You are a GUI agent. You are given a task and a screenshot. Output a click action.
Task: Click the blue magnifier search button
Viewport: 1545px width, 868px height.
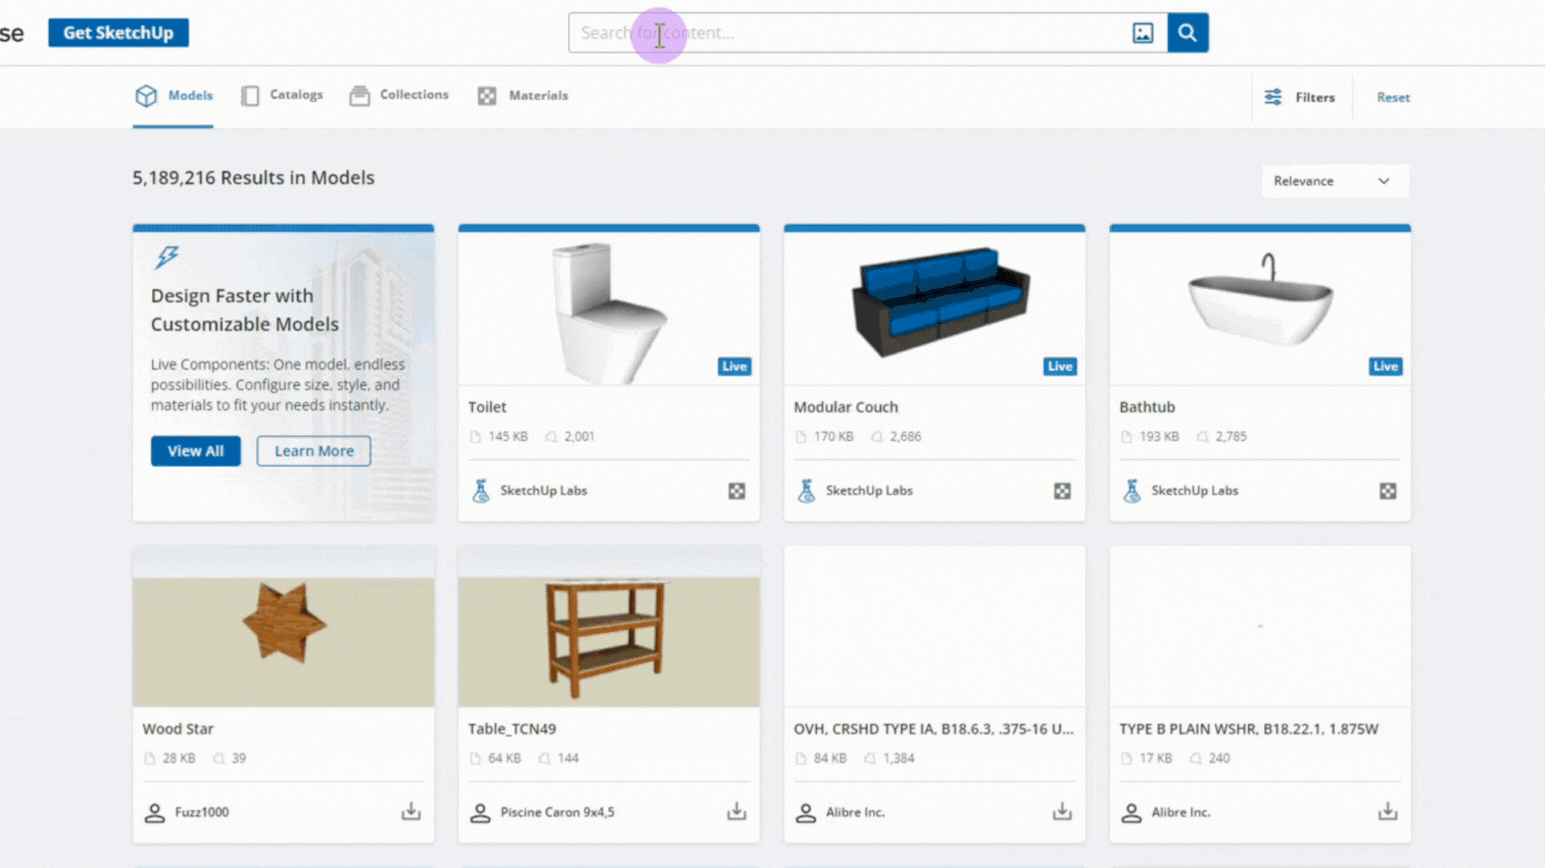(1187, 33)
